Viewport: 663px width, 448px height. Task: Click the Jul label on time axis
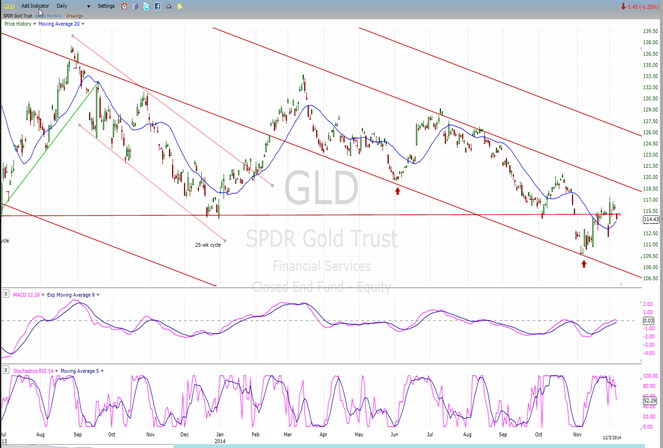pos(430,434)
